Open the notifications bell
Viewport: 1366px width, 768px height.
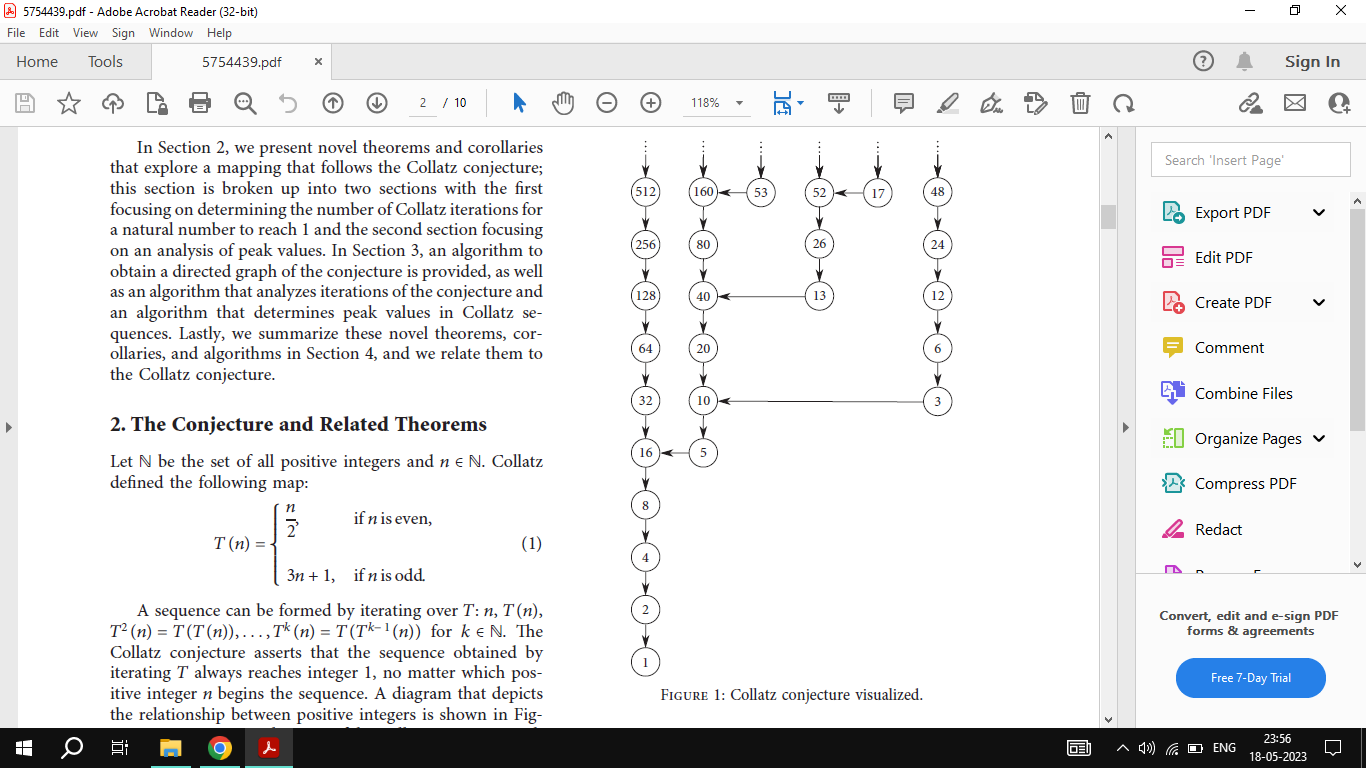point(1245,61)
